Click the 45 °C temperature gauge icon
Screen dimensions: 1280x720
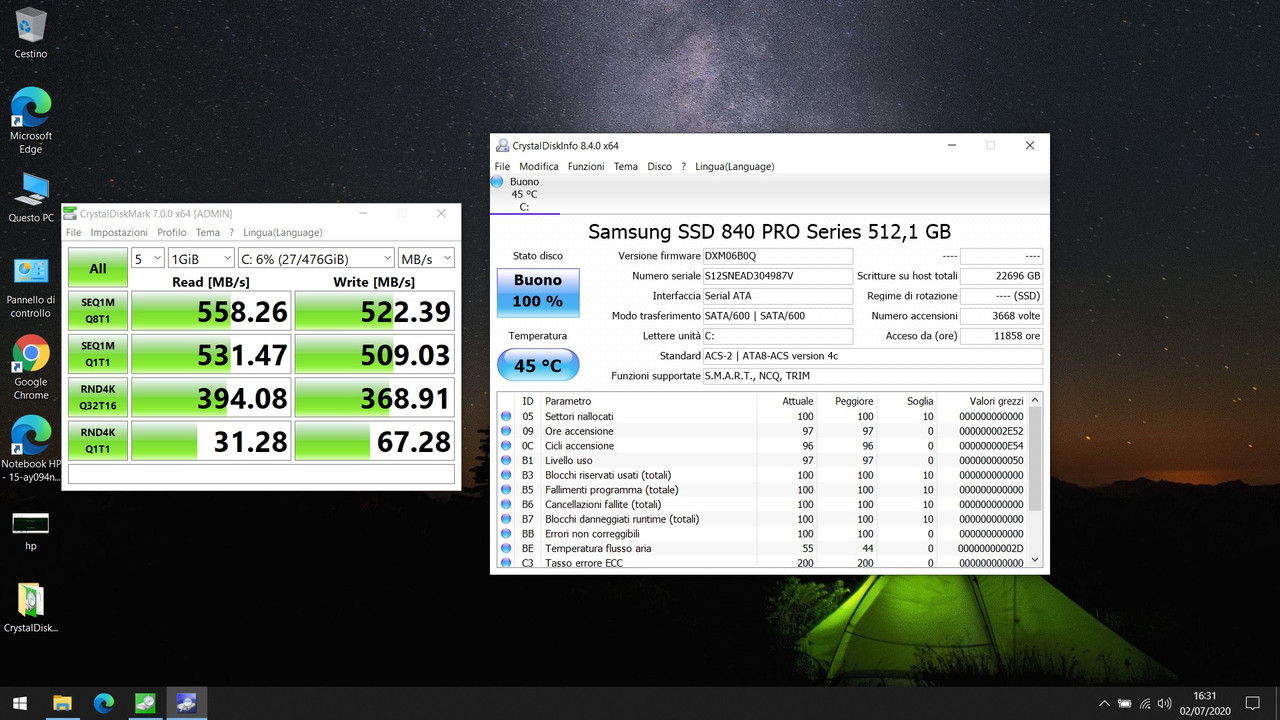tap(538, 365)
